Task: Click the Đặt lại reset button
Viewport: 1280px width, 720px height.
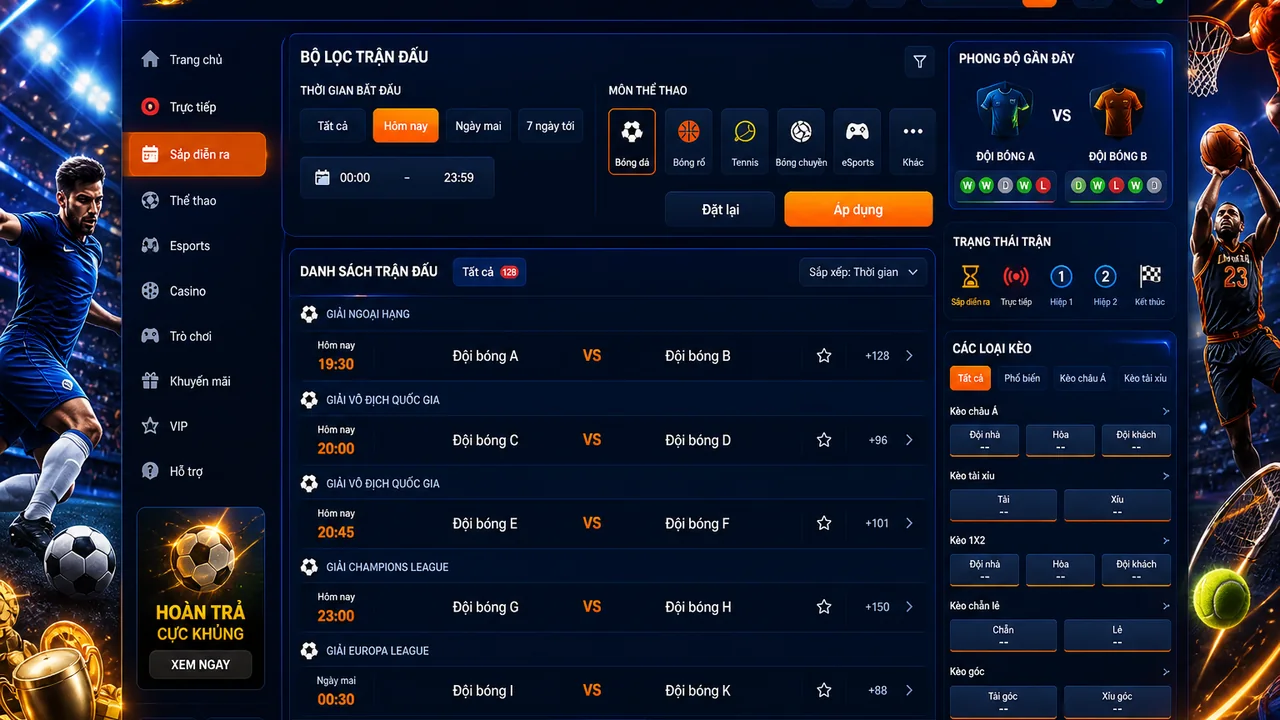Action: click(x=720, y=210)
